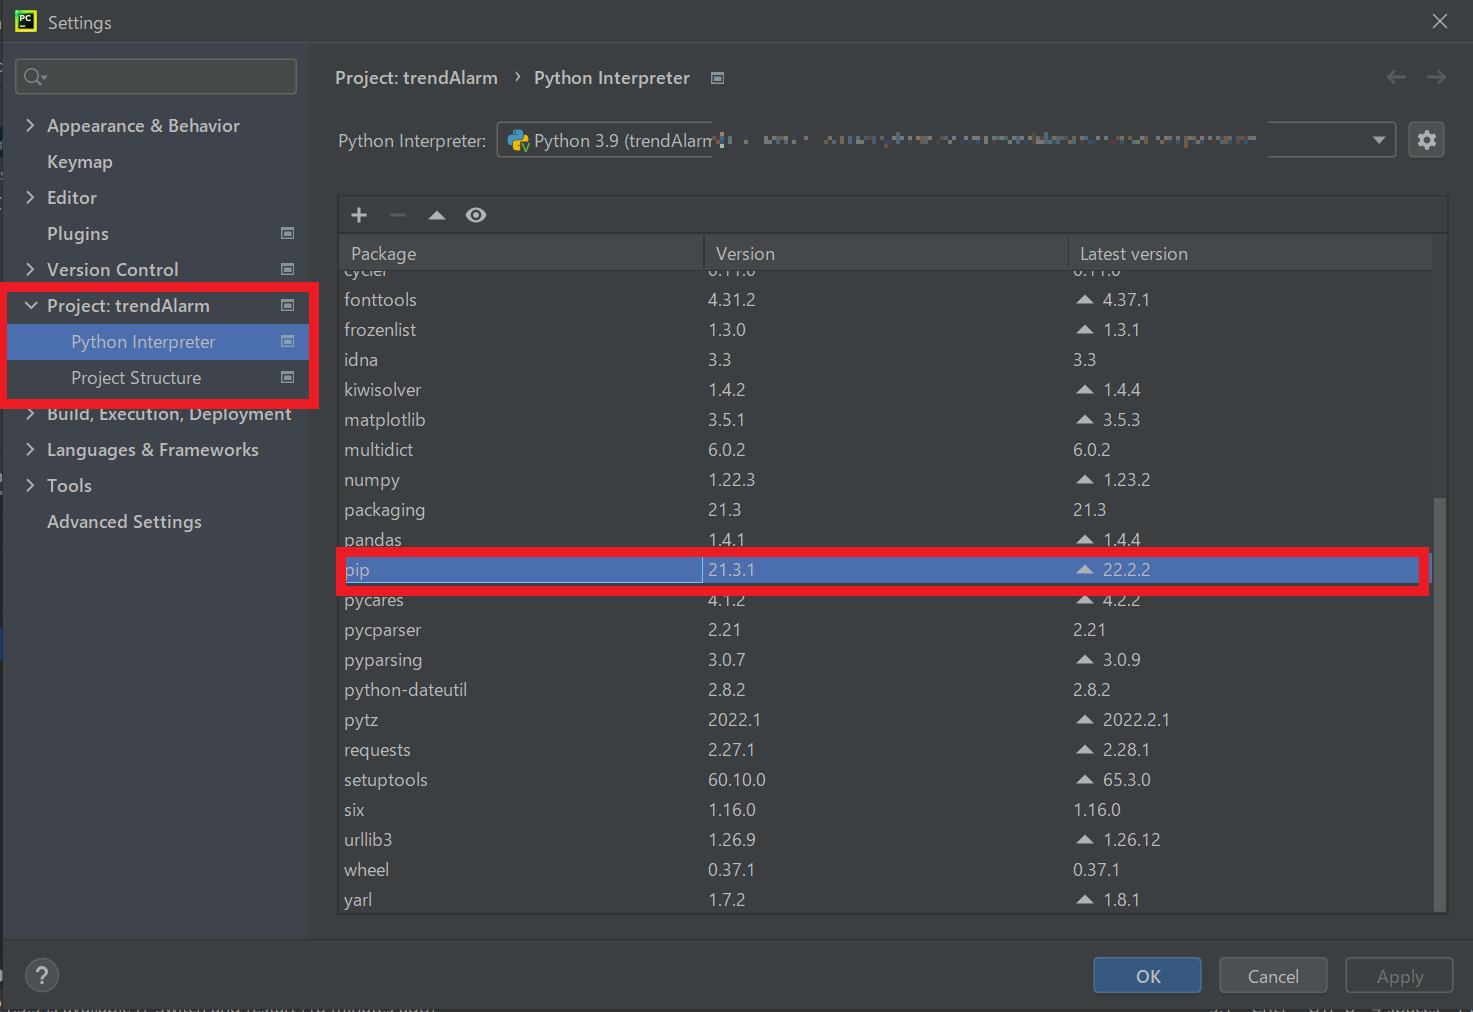Click upgrade arrow next to numpy 1.23.2
The image size is (1473, 1012).
(1085, 480)
